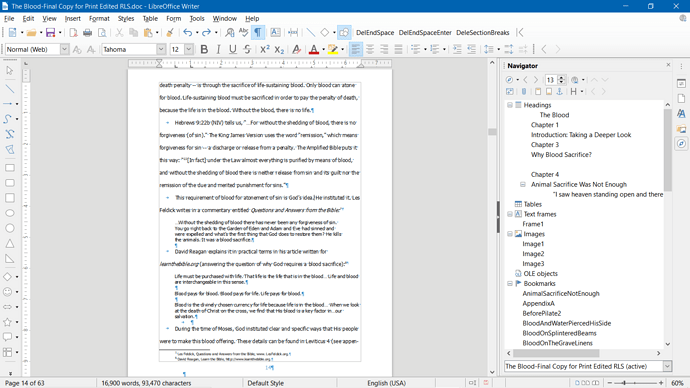Open the Format menu

click(99, 18)
